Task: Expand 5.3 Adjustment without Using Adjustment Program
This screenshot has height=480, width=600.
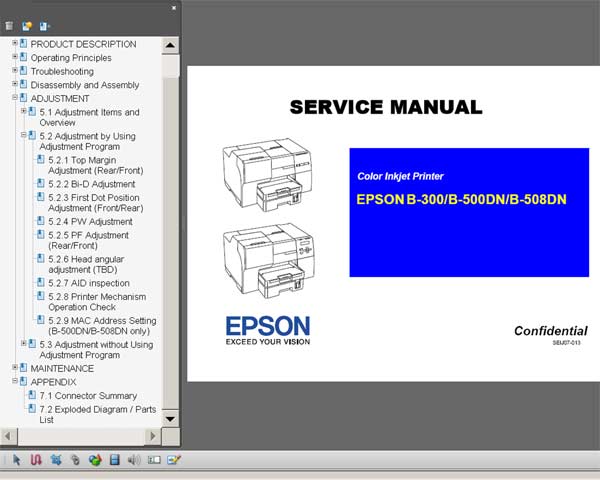Action: click(23, 343)
